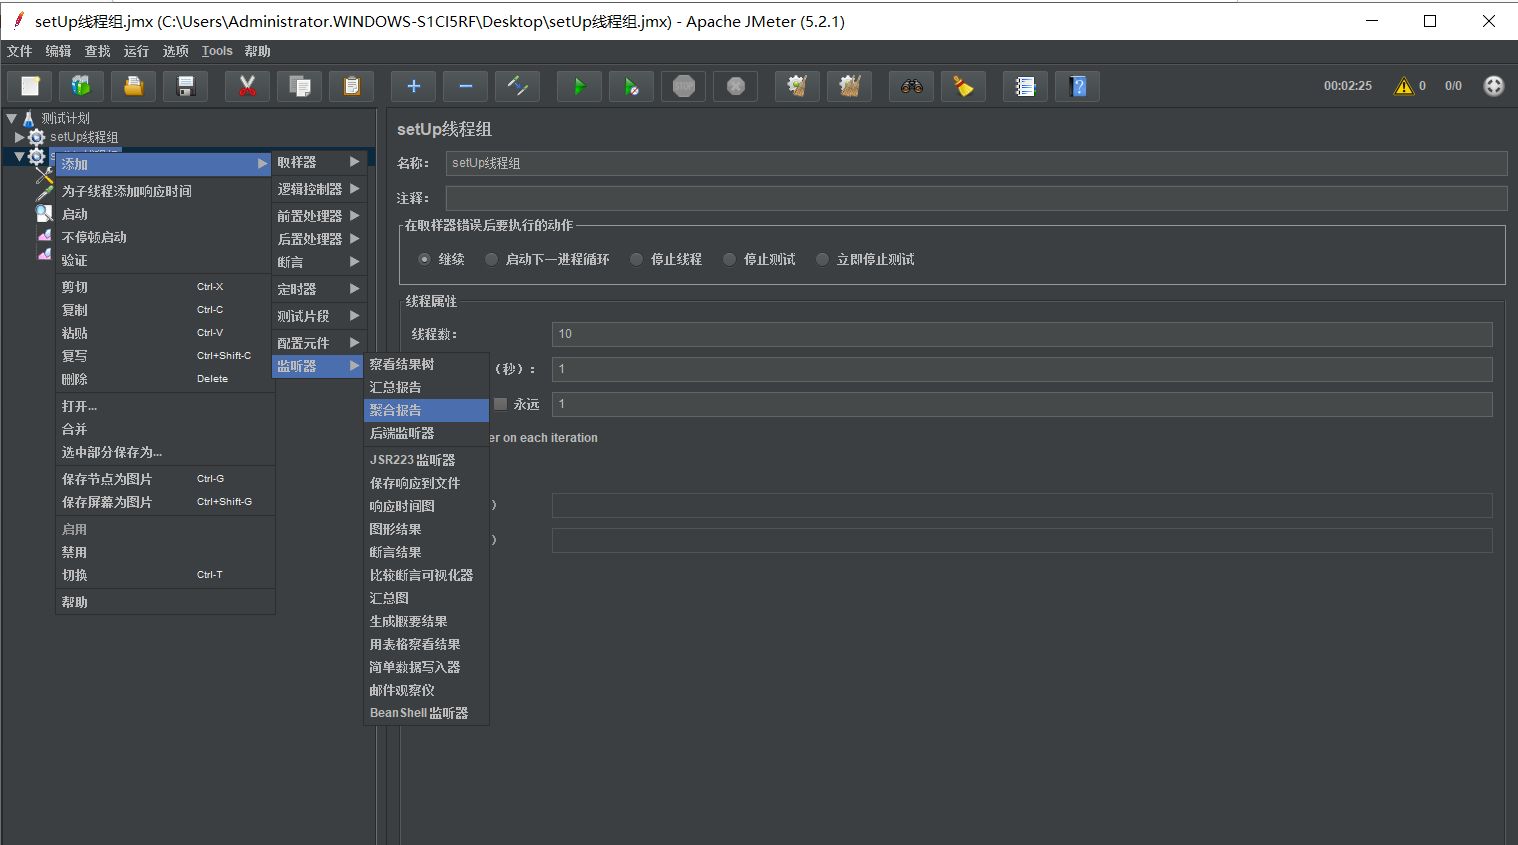Toggle the 永远 loop checkbox
This screenshot has height=845, width=1518.
[x=501, y=404]
